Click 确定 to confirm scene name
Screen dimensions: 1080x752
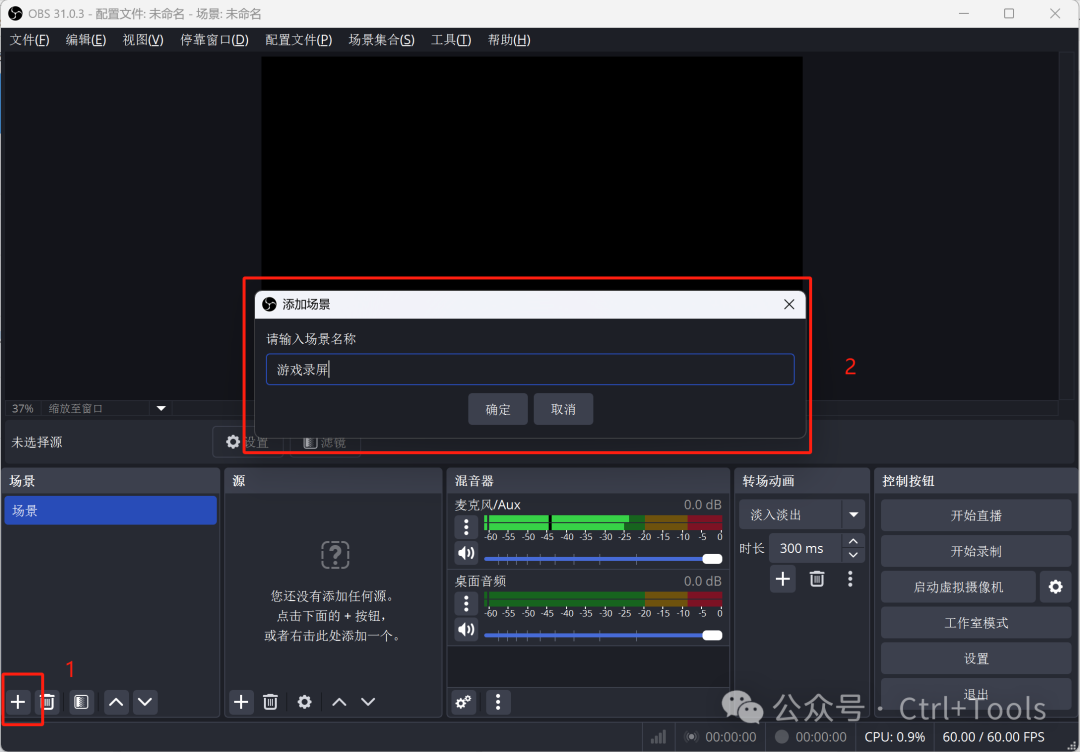(x=498, y=409)
